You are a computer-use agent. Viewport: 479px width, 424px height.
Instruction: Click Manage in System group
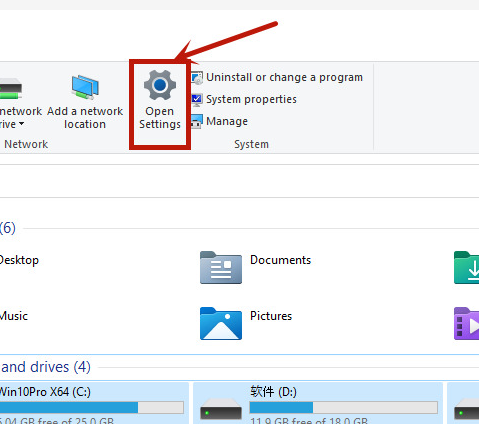coord(227,121)
